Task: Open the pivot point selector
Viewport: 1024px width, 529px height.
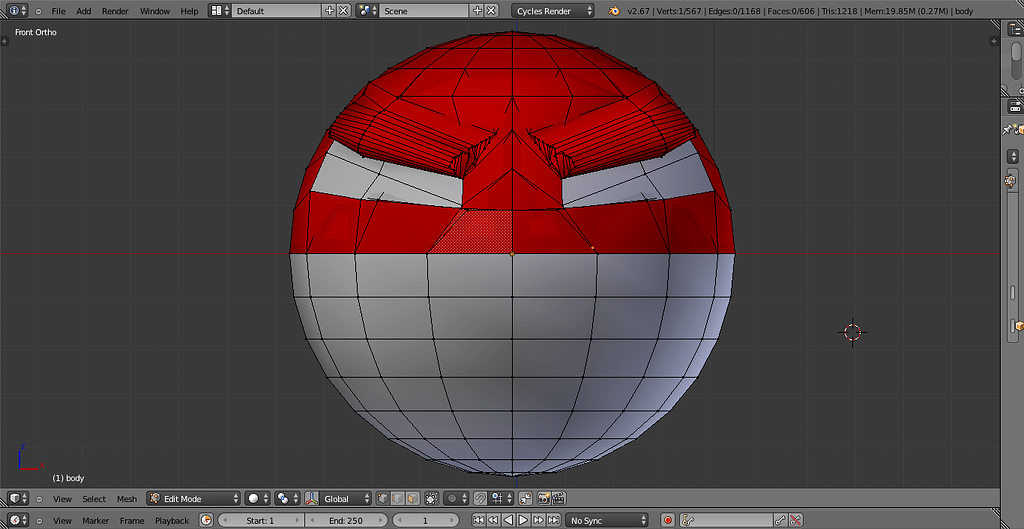Action: point(287,498)
